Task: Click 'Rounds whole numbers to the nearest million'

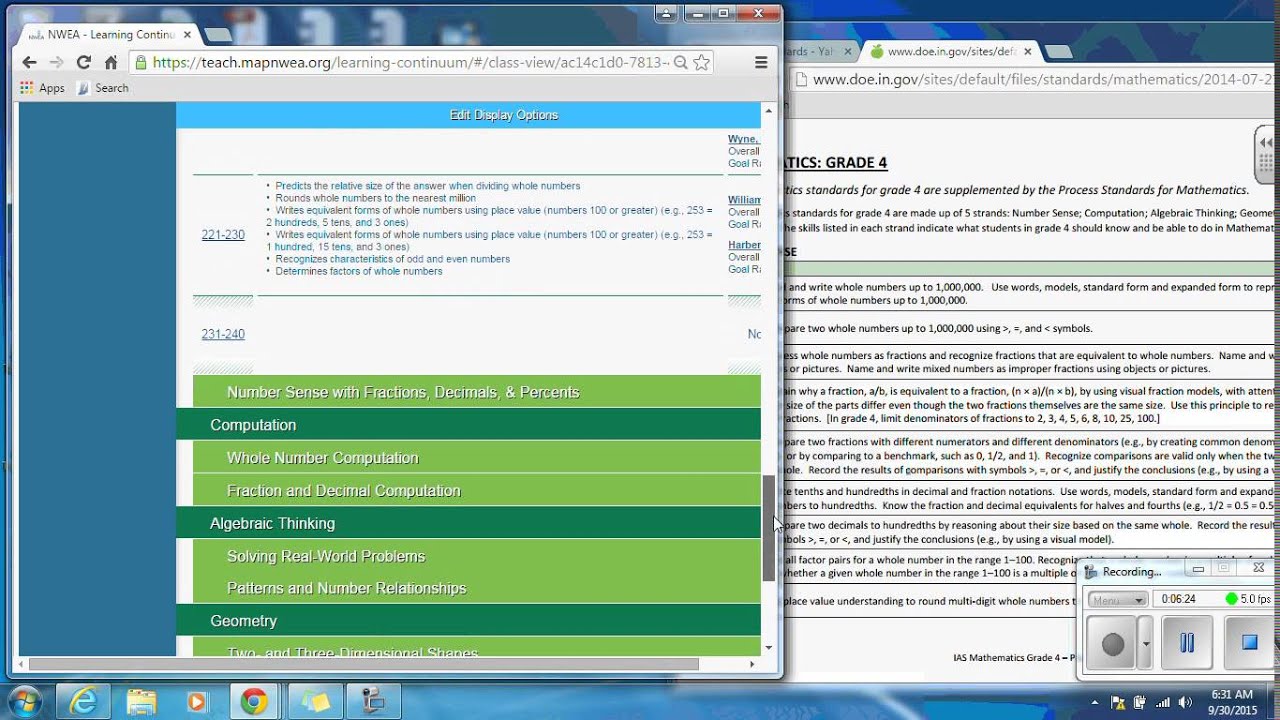Action: pyautogui.click(x=376, y=198)
